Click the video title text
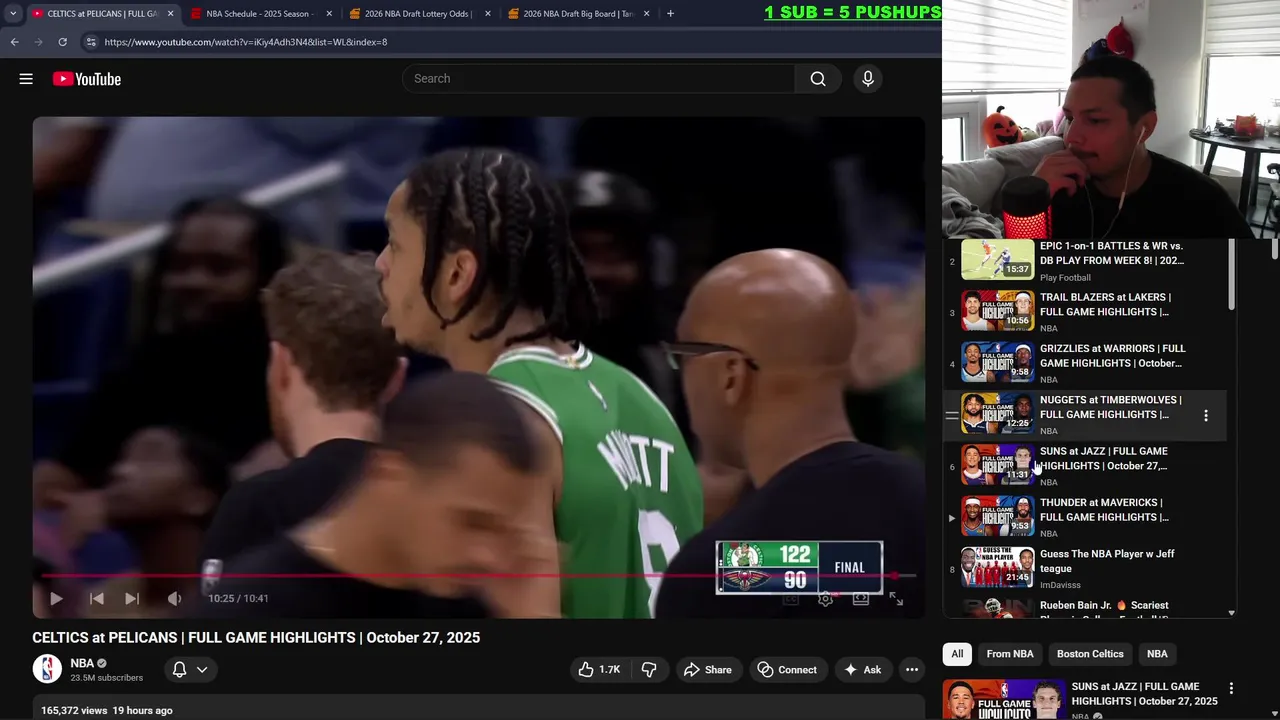Screen dimensions: 1280x720 click(x=256, y=637)
